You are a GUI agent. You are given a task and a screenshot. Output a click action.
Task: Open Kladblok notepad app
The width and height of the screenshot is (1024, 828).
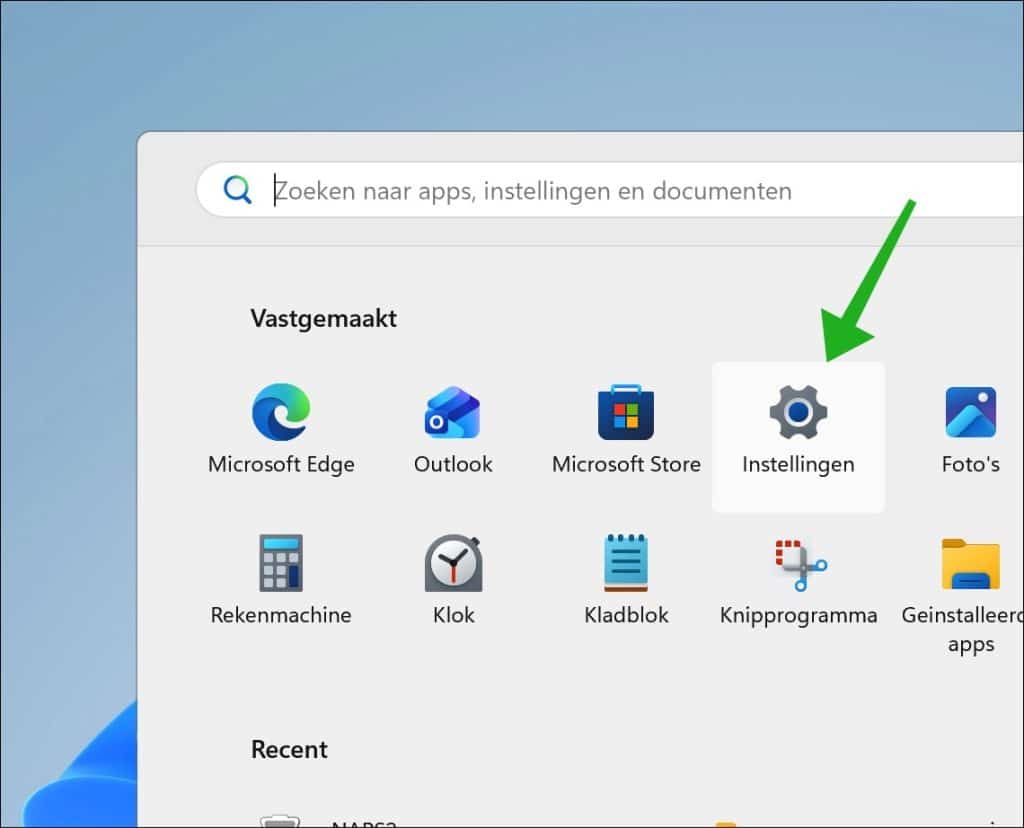(x=626, y=580)
